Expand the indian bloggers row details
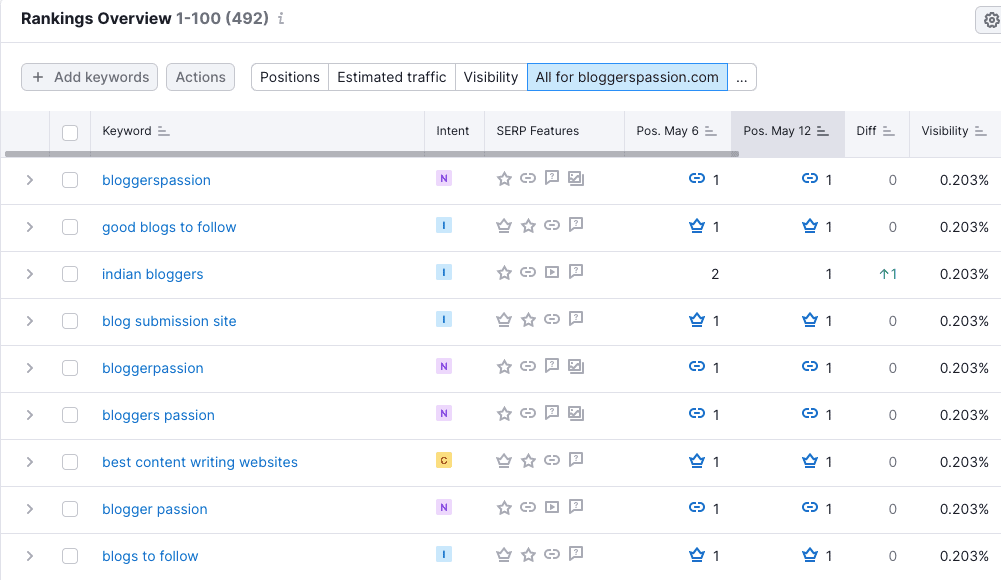1001x580 pixels. click(30, 274)
